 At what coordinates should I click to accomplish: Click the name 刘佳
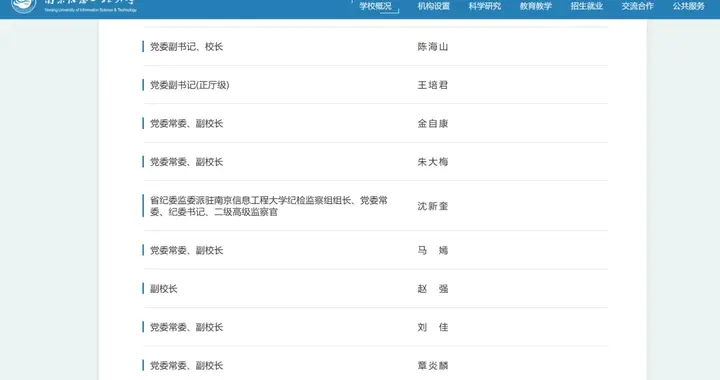tap(433, 327)
